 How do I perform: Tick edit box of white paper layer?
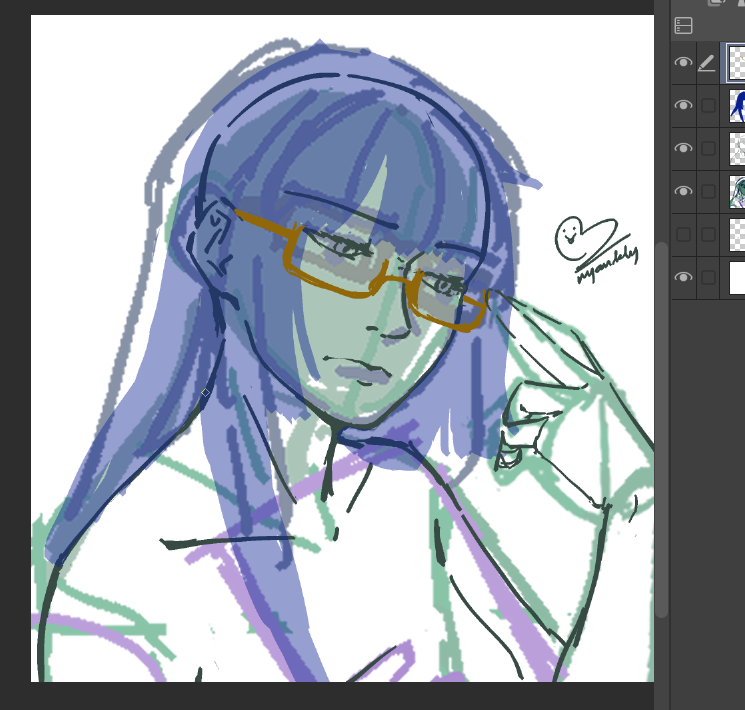[x=708, y=278]
